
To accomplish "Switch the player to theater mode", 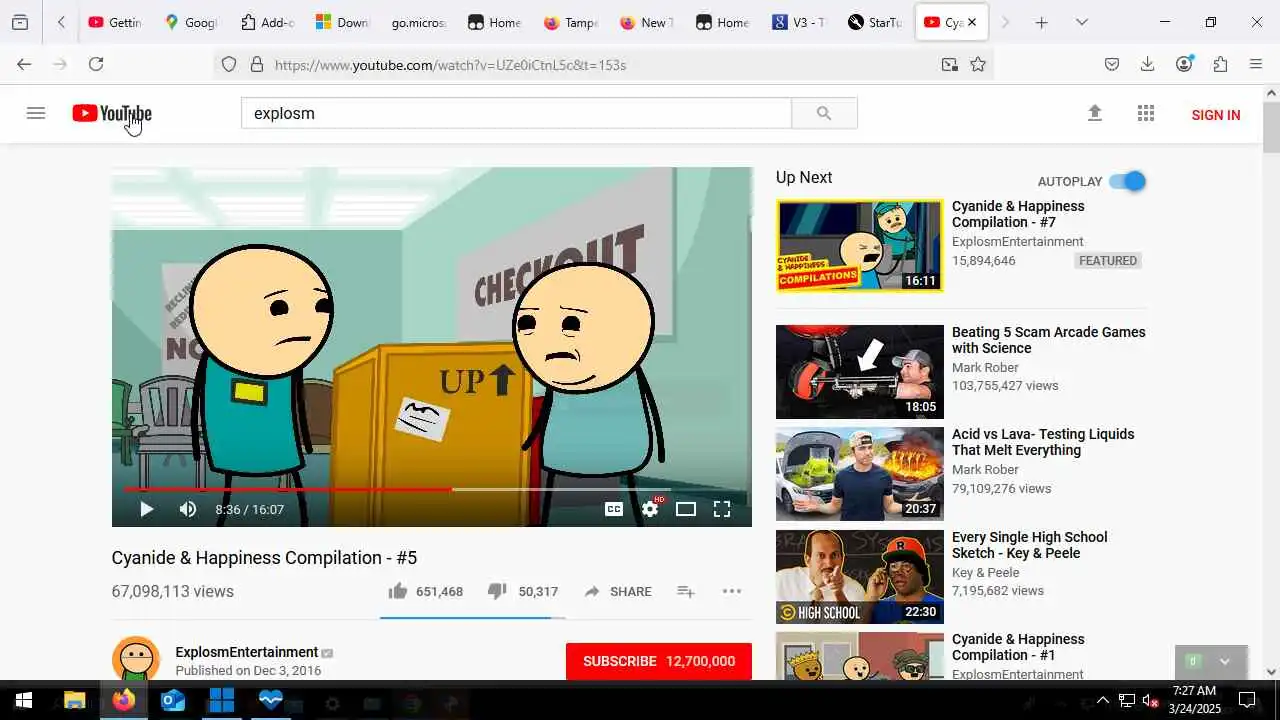I will click(686, 509).
